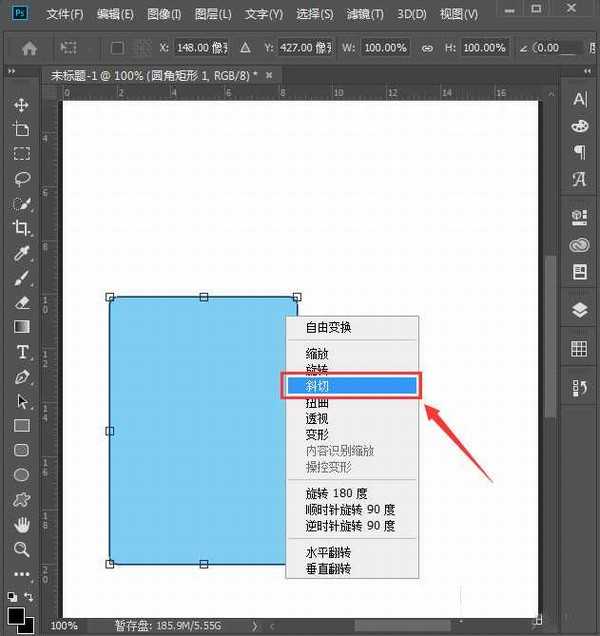Pick the Eyedropper tool
Image resolution: width=600 pixels, height=636 pixels.
21,253
